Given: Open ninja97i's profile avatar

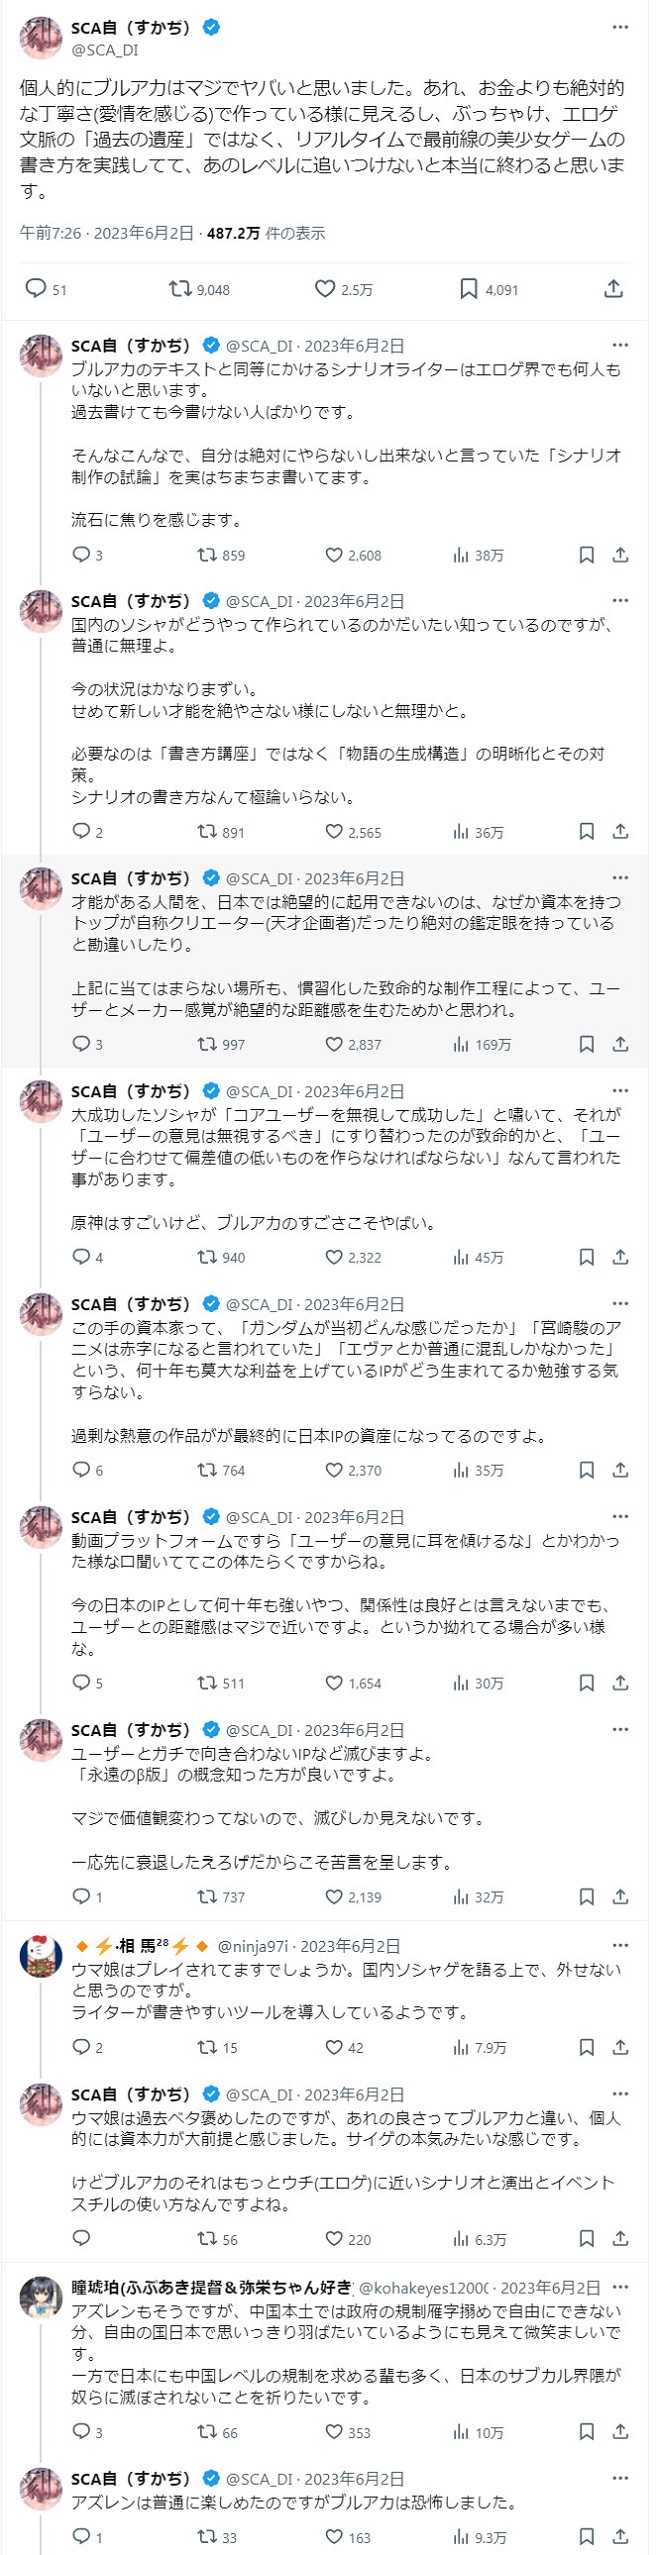Looking at the screenshot, I should [x=41, y=1957].
